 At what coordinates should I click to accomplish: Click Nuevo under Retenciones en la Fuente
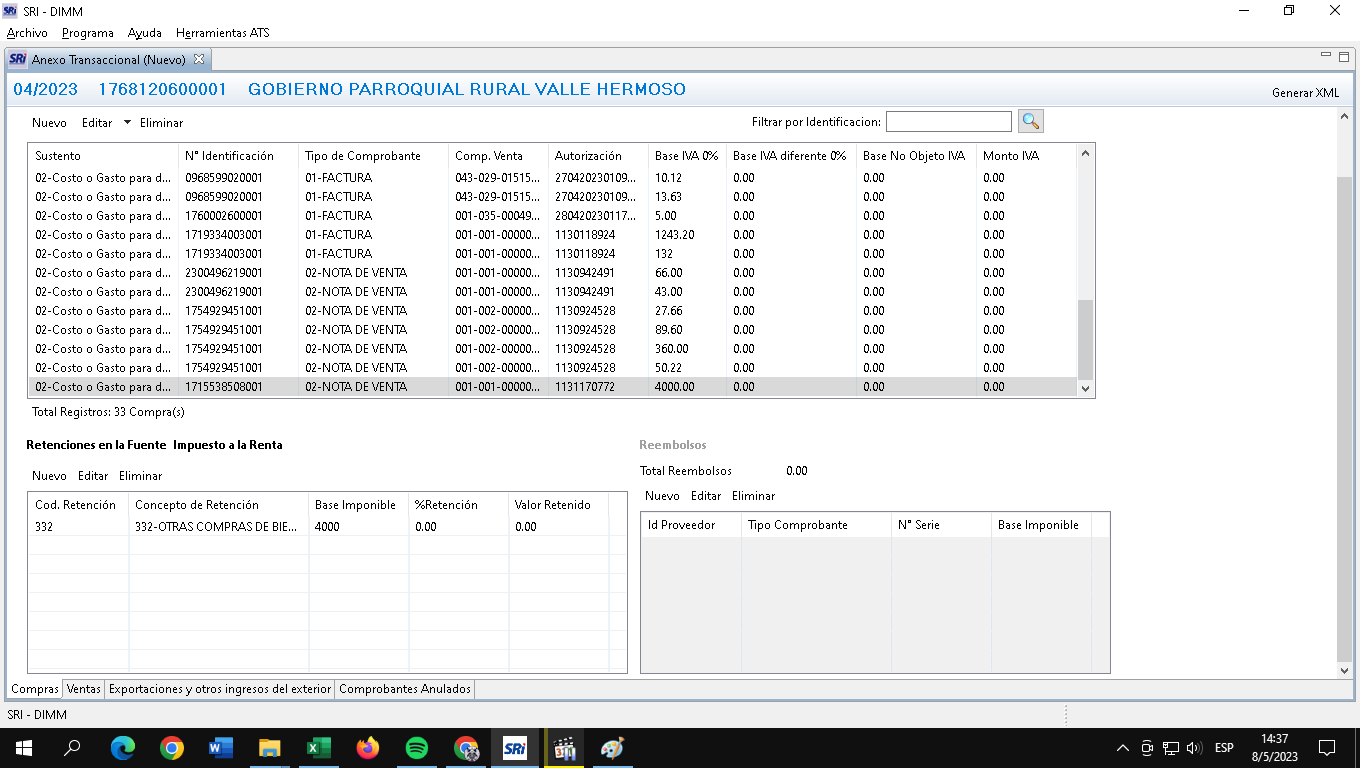click(x=49, y=476)
